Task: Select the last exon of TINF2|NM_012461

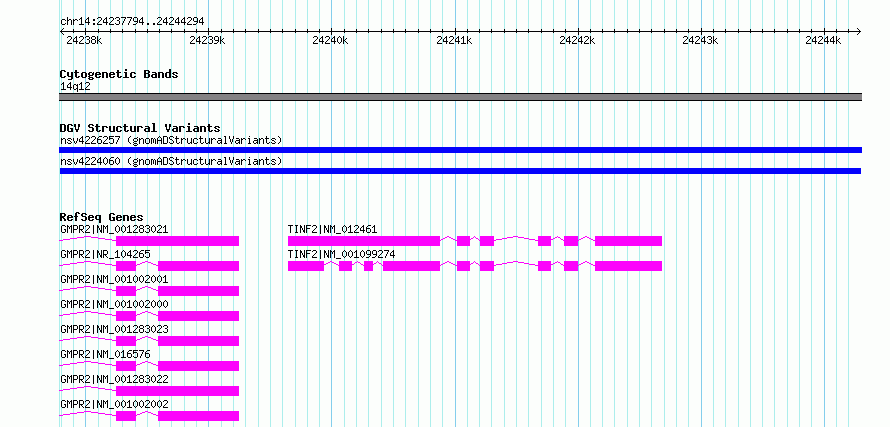Action: 628,241
